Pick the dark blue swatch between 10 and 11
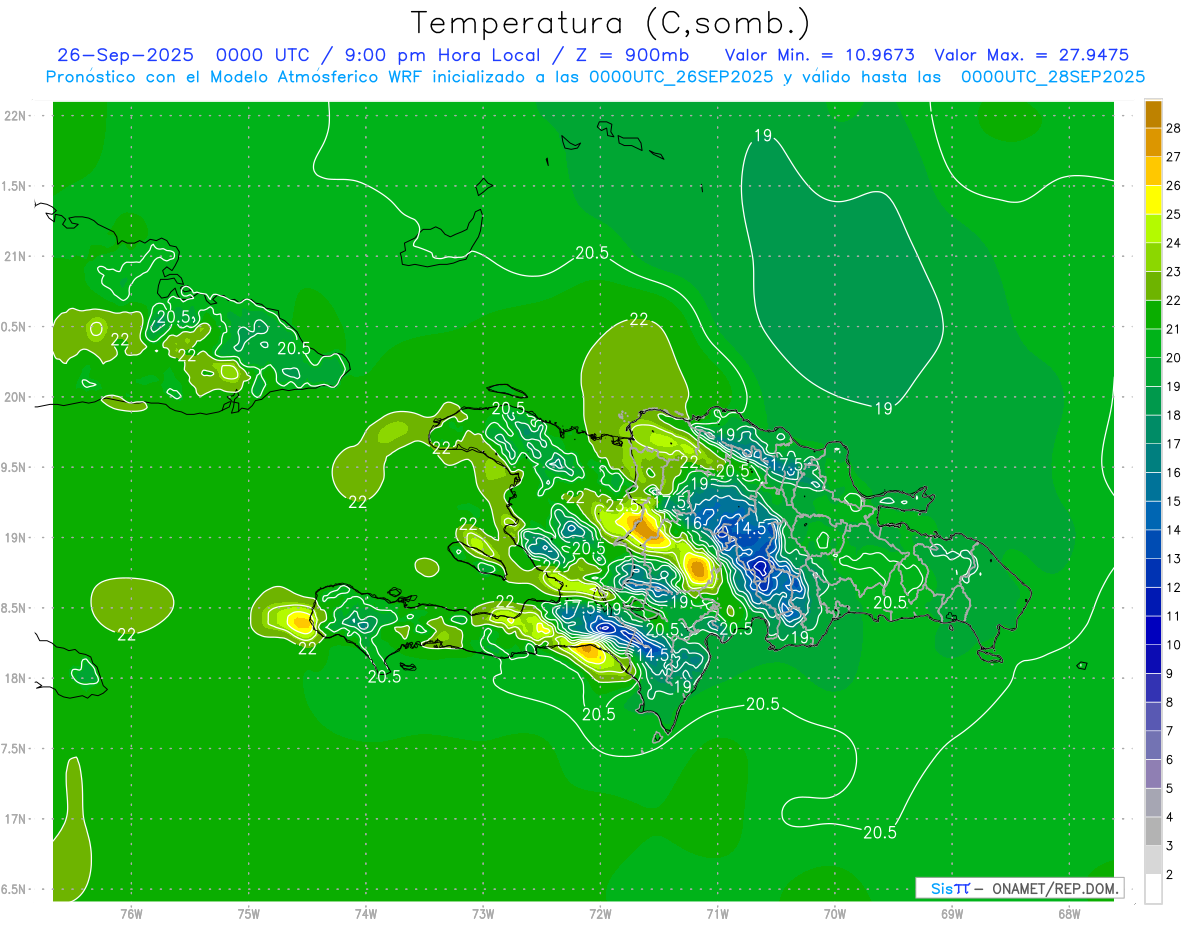This screenshot has width=1200, height=927. (1153, 630)
